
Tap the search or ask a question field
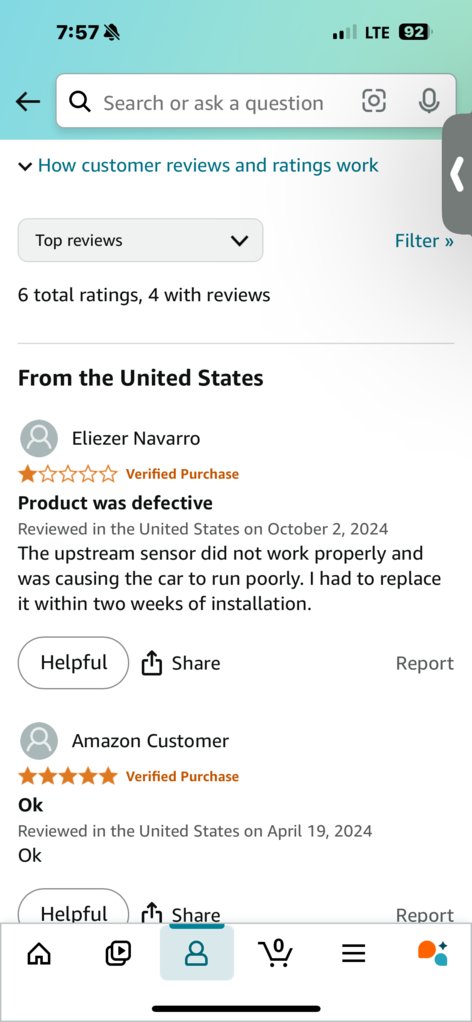[213, 103]
